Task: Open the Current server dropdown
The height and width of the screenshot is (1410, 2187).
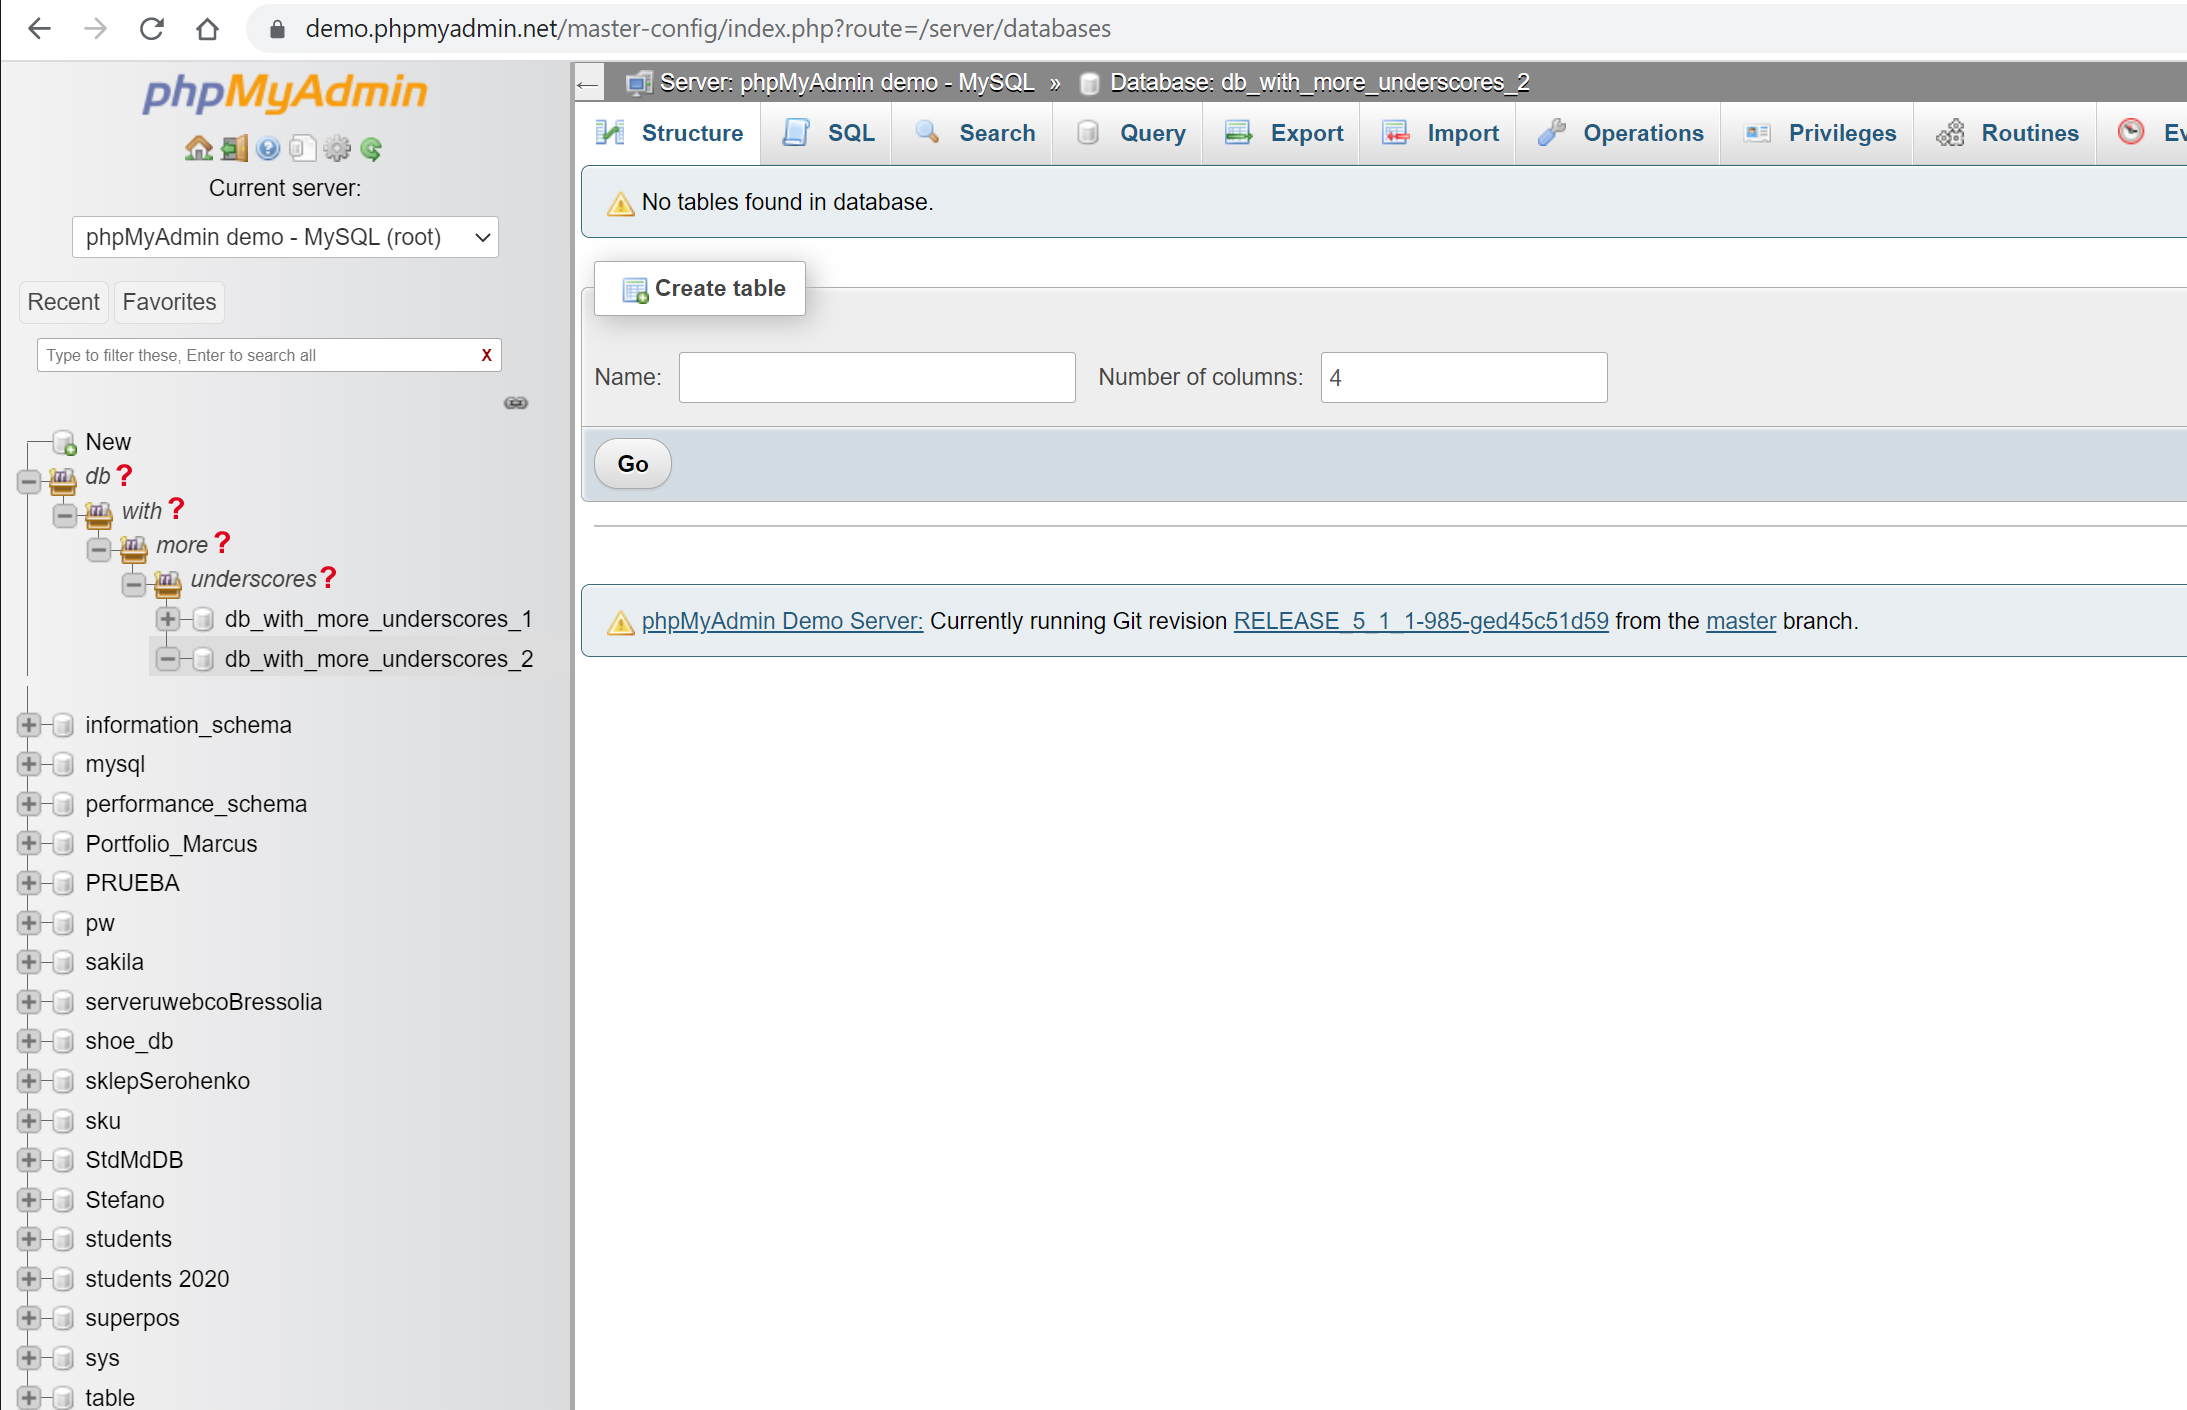Action: (x=284, y=237)
